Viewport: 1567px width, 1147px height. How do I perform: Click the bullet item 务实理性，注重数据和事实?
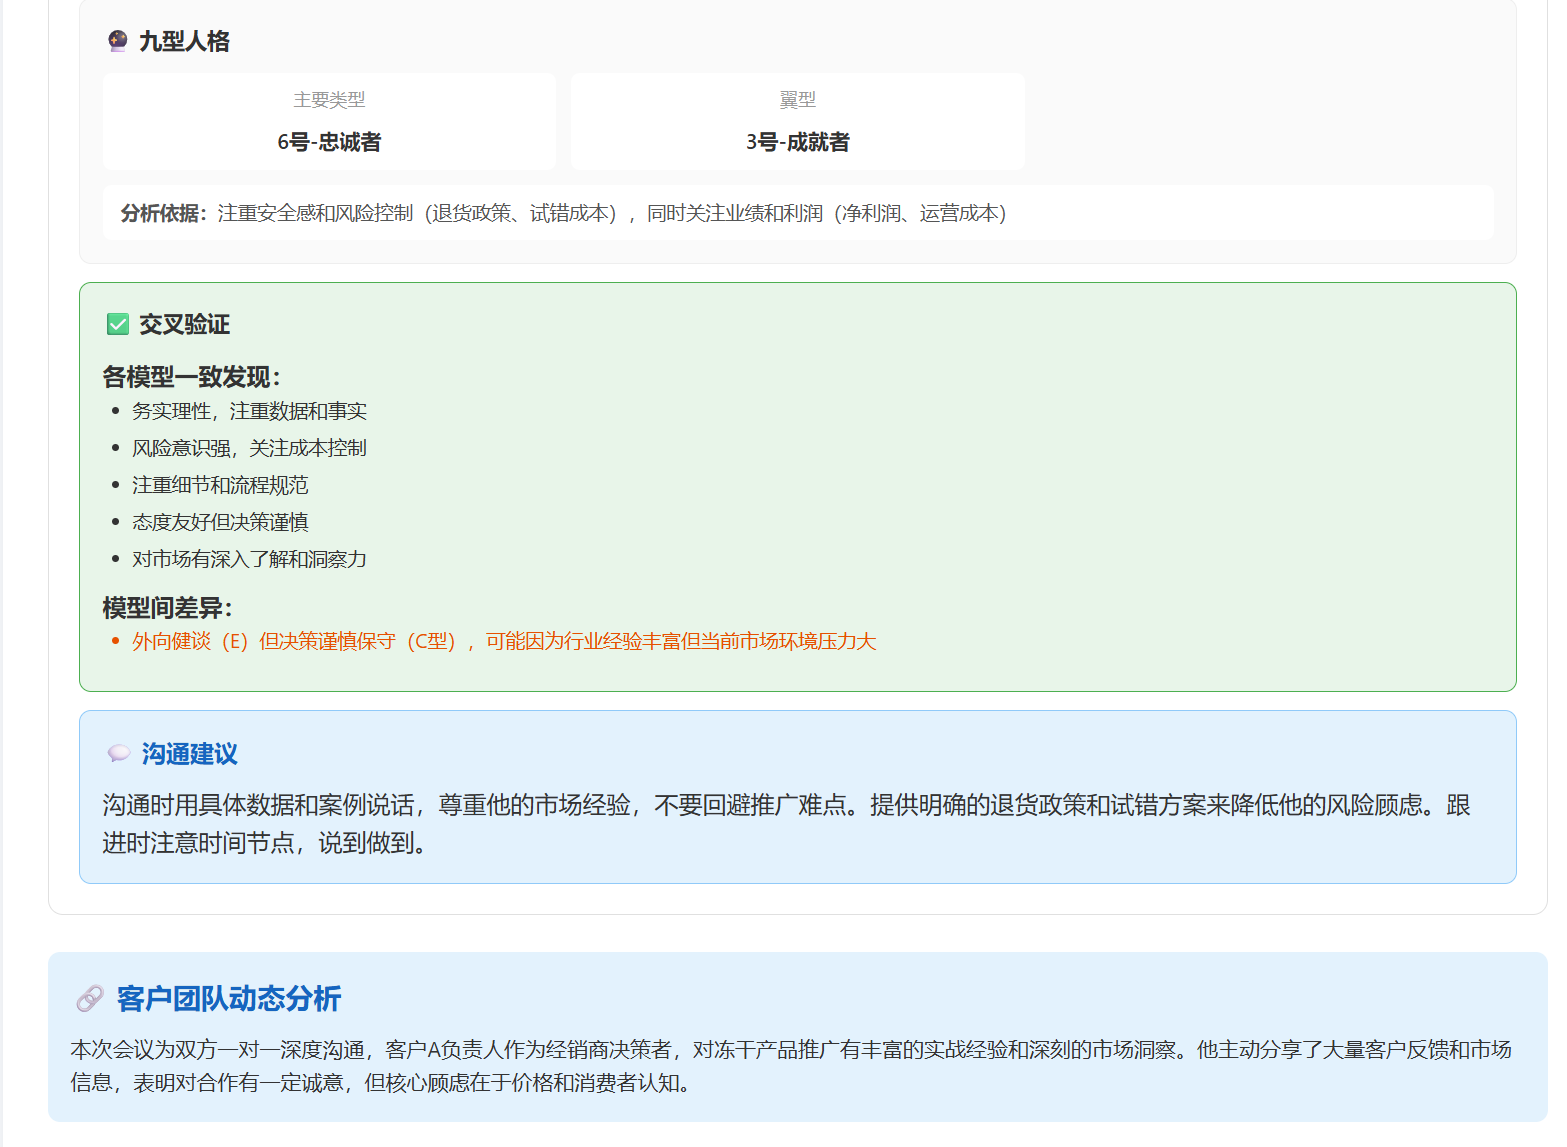pyautogui.click(x=249, y=411)
